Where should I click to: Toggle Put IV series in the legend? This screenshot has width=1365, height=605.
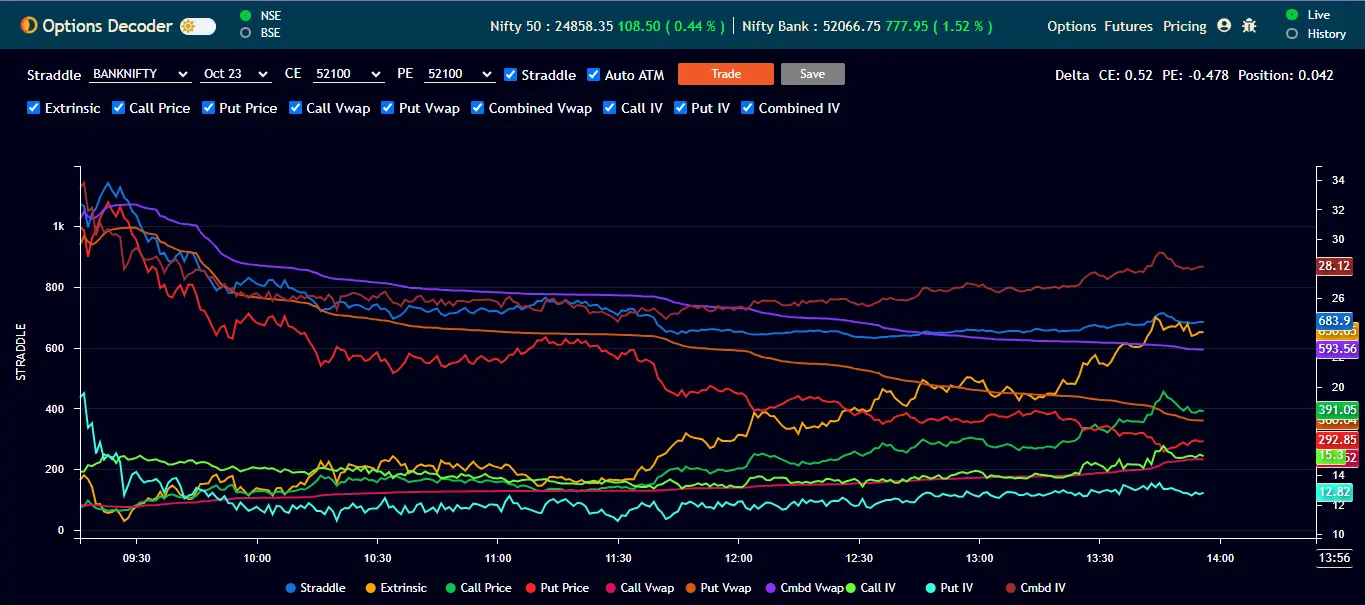[x=930, y=588]
